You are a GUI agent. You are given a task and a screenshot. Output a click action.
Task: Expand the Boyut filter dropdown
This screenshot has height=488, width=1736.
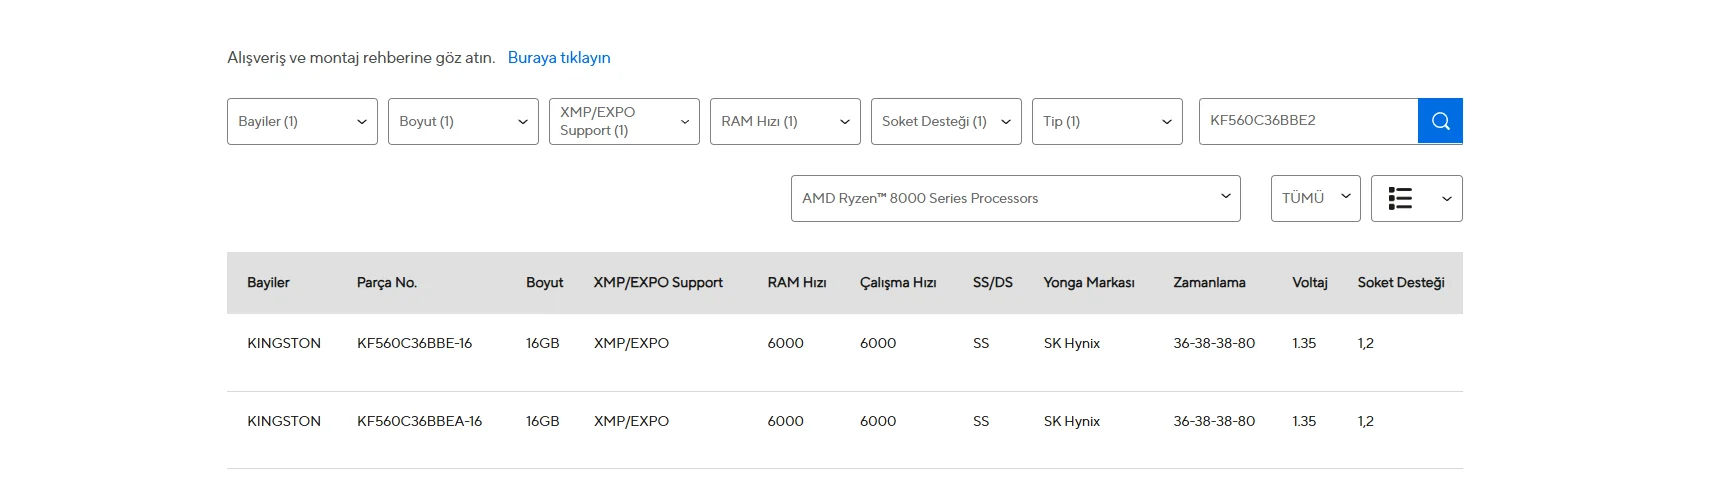463,121
